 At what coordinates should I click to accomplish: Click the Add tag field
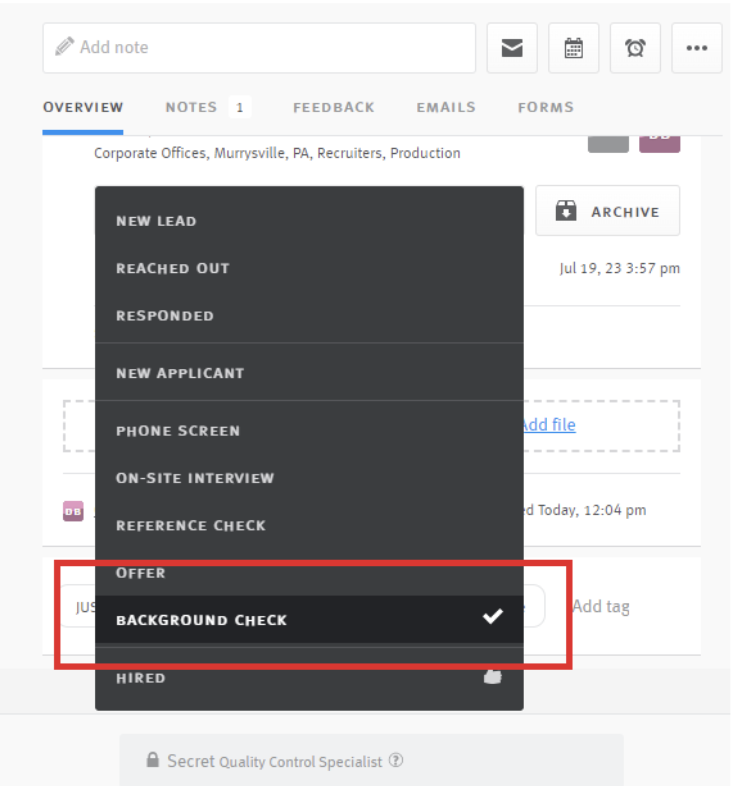601,607
